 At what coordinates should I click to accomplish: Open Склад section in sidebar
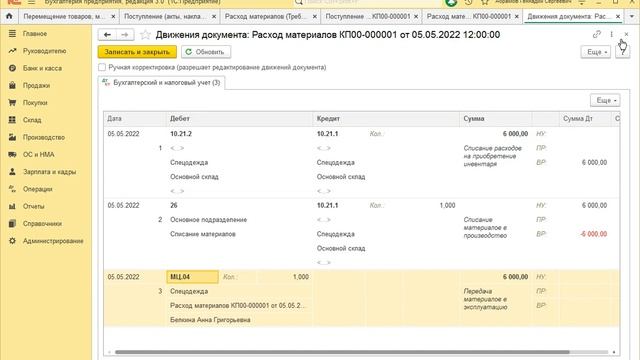point(32,120)
